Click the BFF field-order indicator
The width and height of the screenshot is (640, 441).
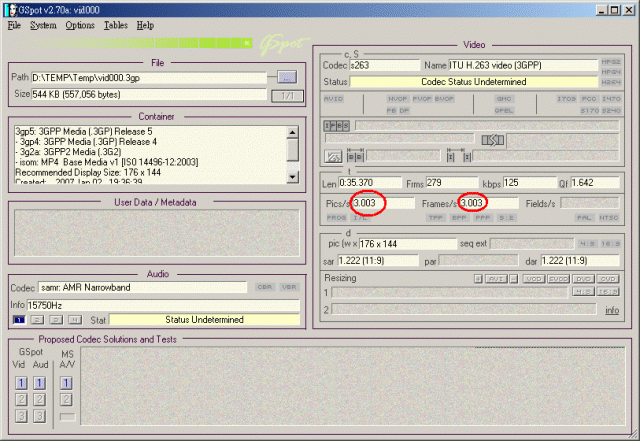tap(459, 218)
